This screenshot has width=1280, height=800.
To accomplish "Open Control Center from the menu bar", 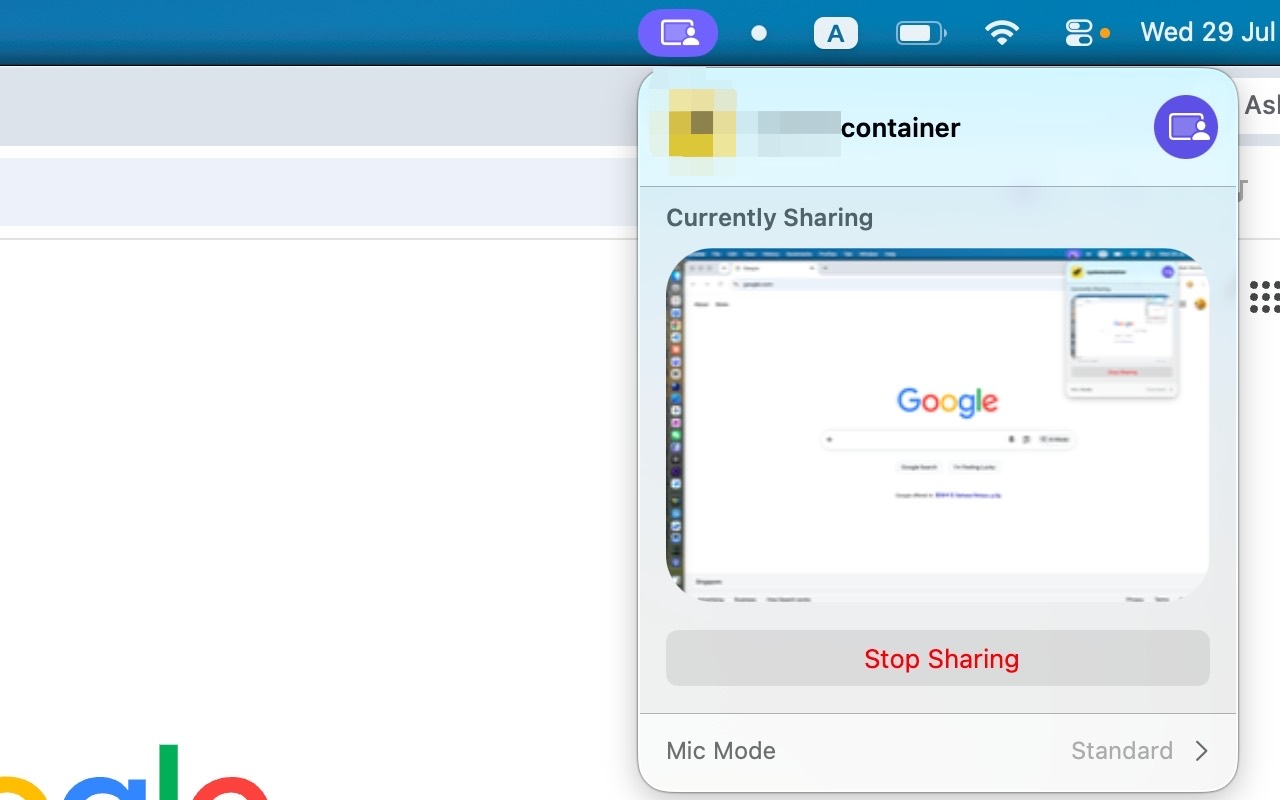I will click(1080, 33).
